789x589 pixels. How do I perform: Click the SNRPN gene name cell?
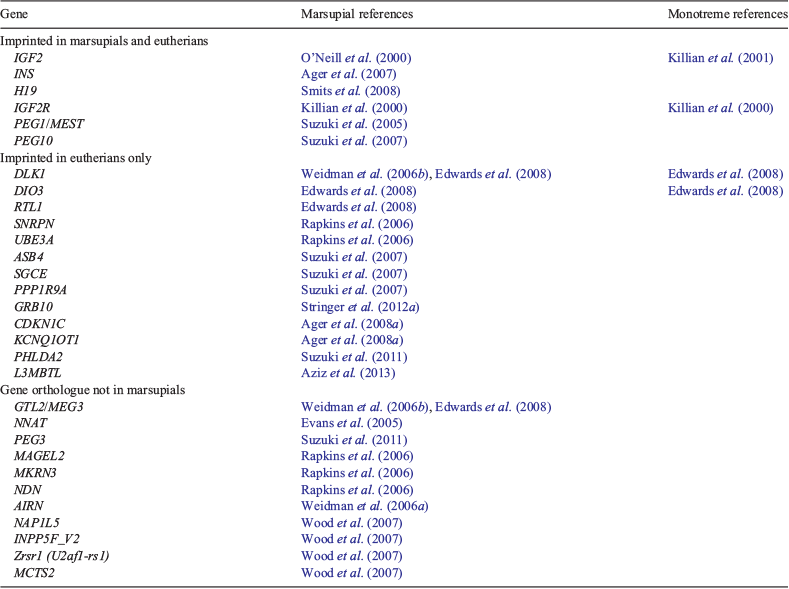click(x=34, y=224)
